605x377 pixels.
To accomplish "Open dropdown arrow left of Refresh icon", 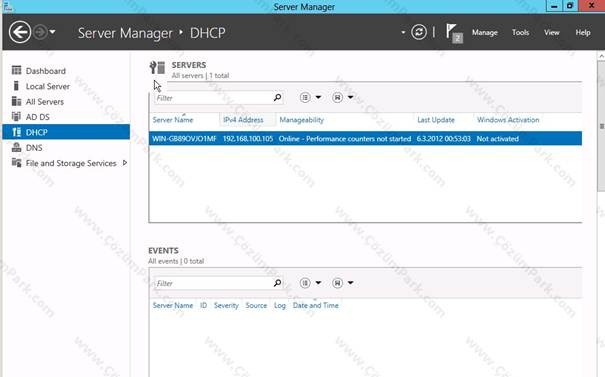I will pos(403,32).
